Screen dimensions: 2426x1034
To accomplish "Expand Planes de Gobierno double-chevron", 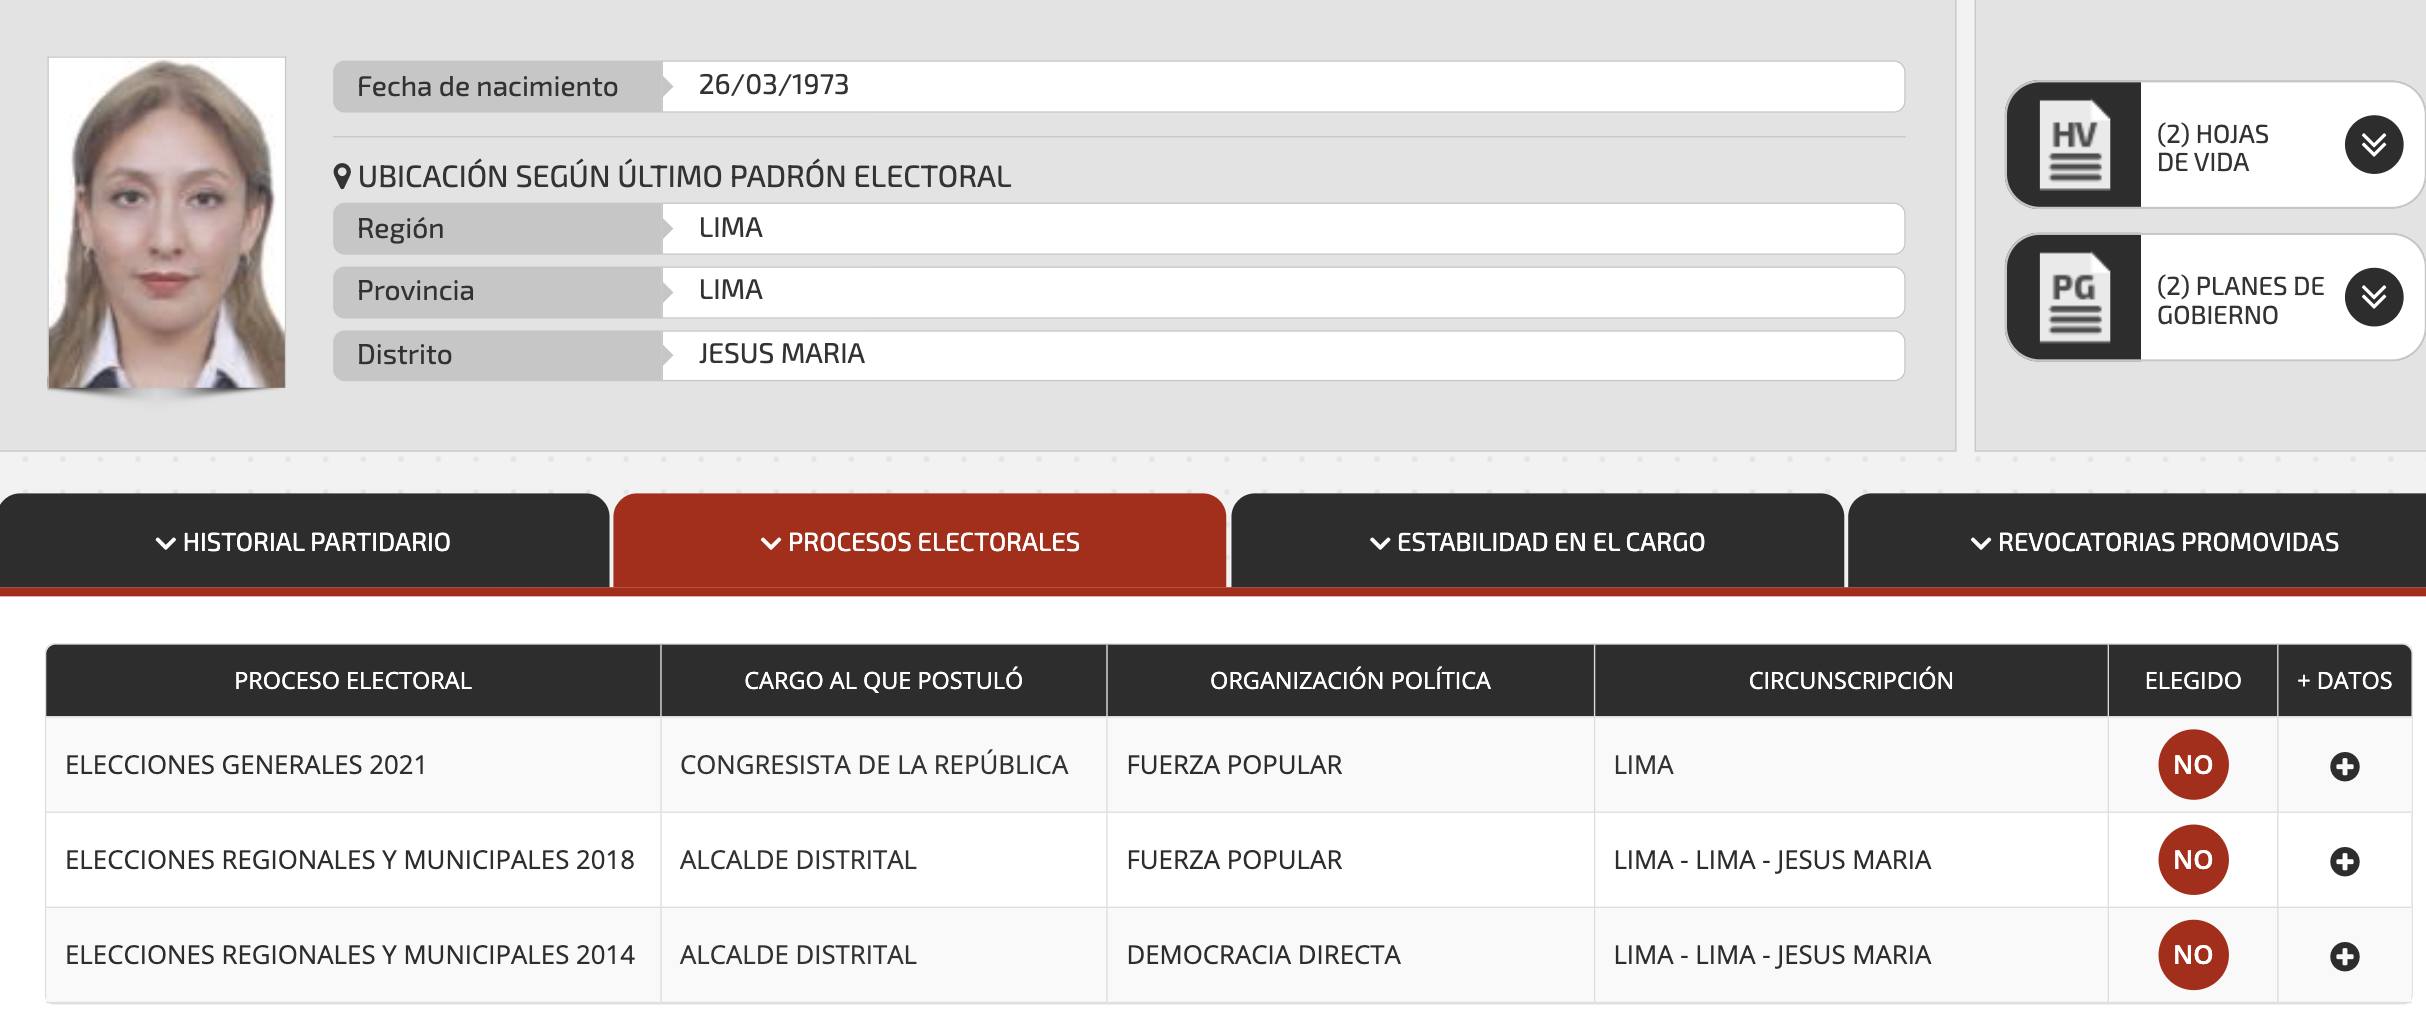I will [2373, 297].
